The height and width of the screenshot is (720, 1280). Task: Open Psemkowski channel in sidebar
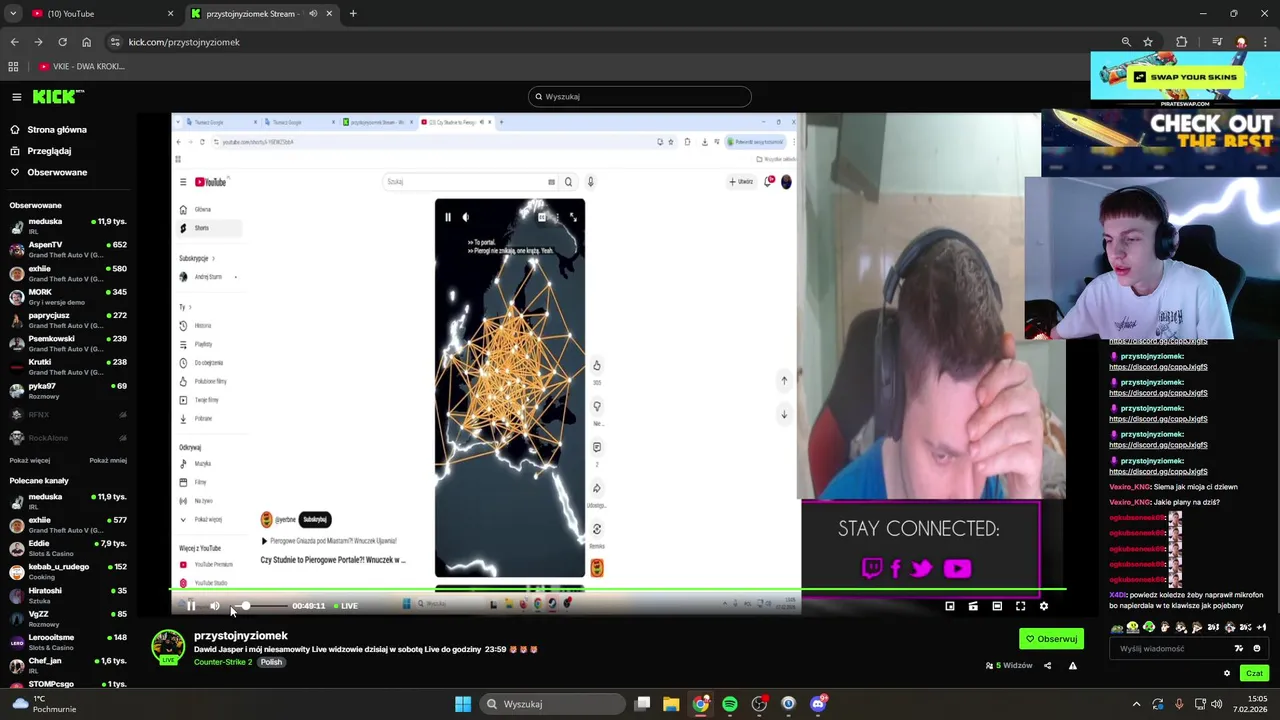pos(68,343)
